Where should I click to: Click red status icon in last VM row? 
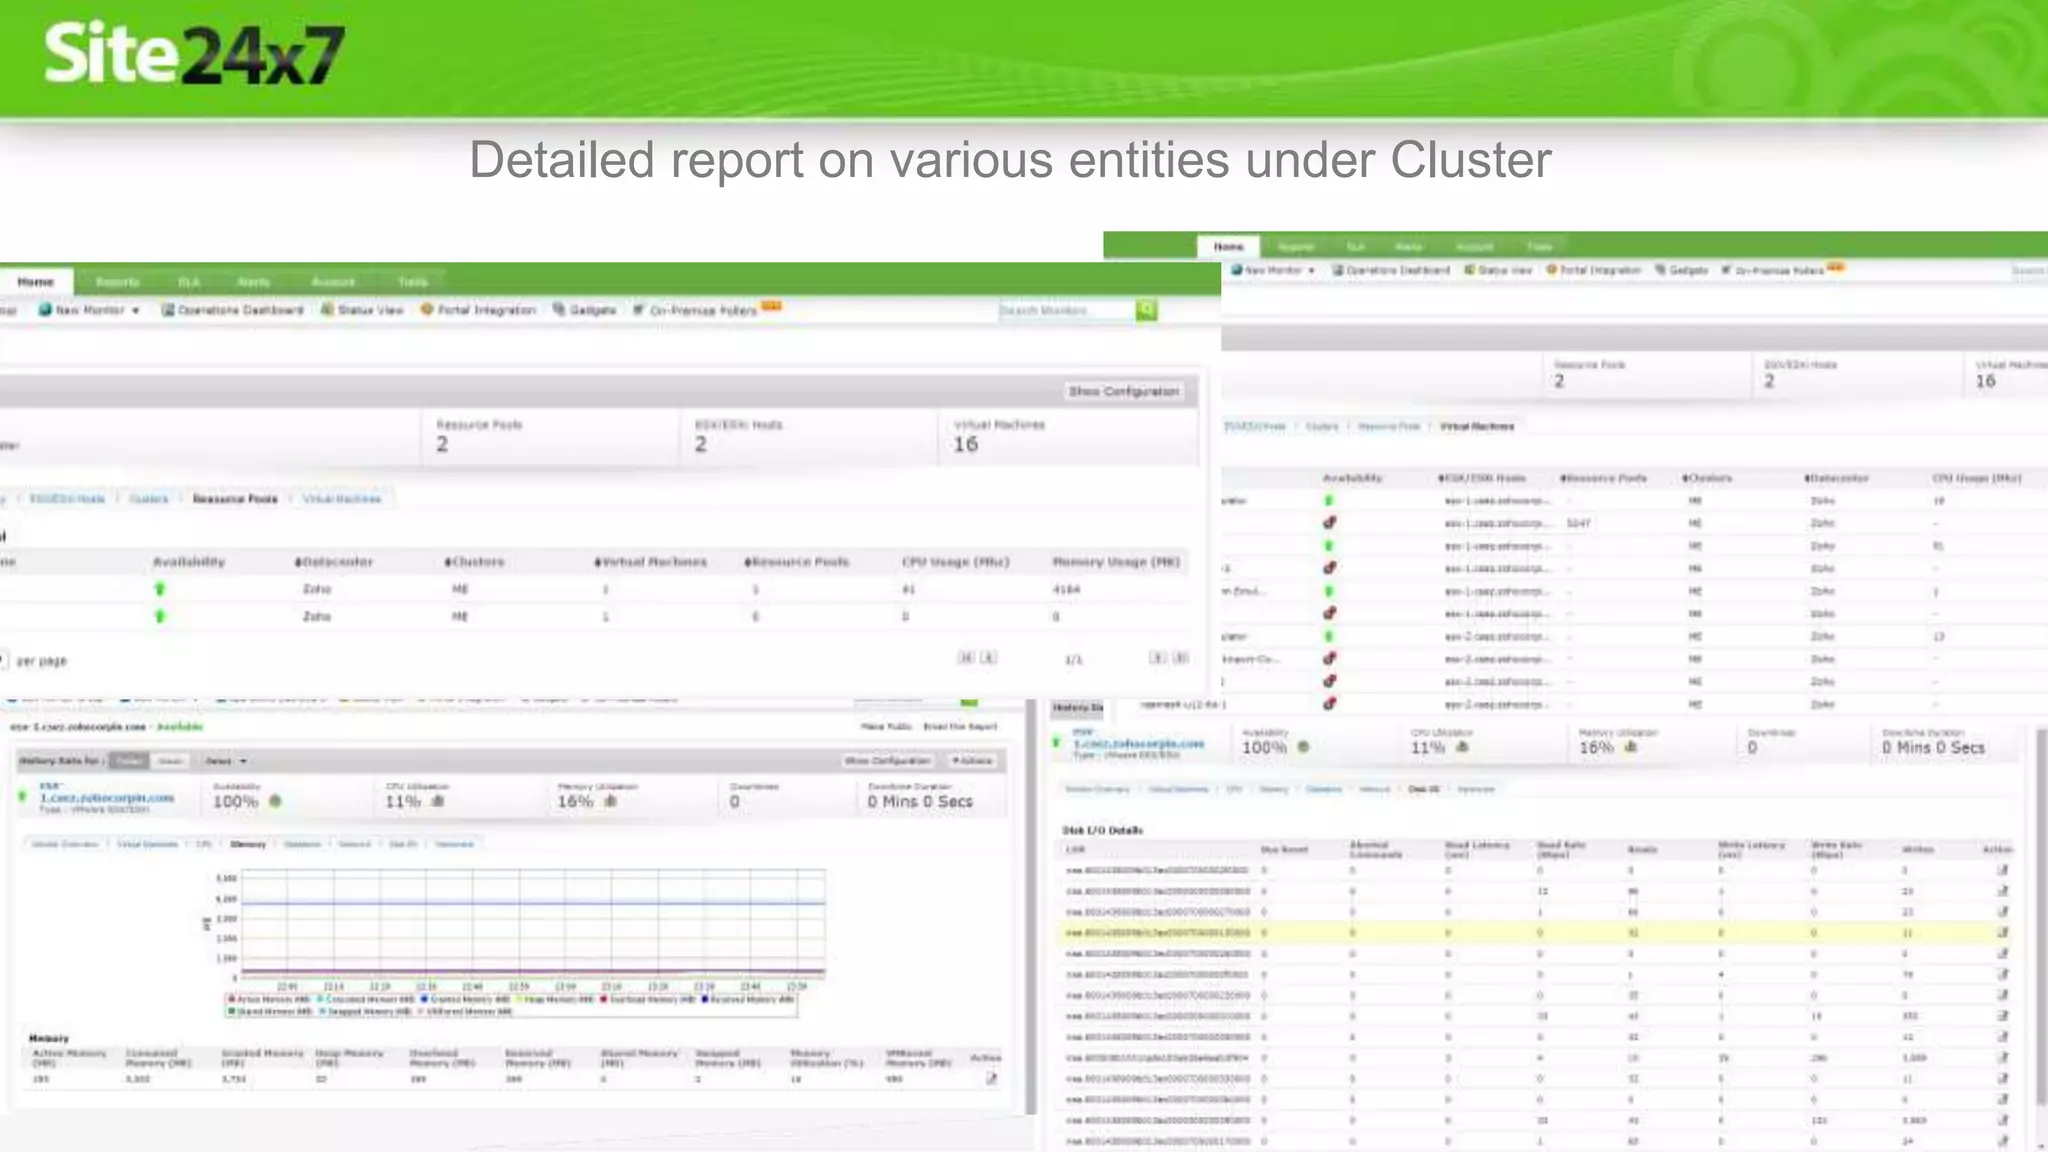(1329, 704)
